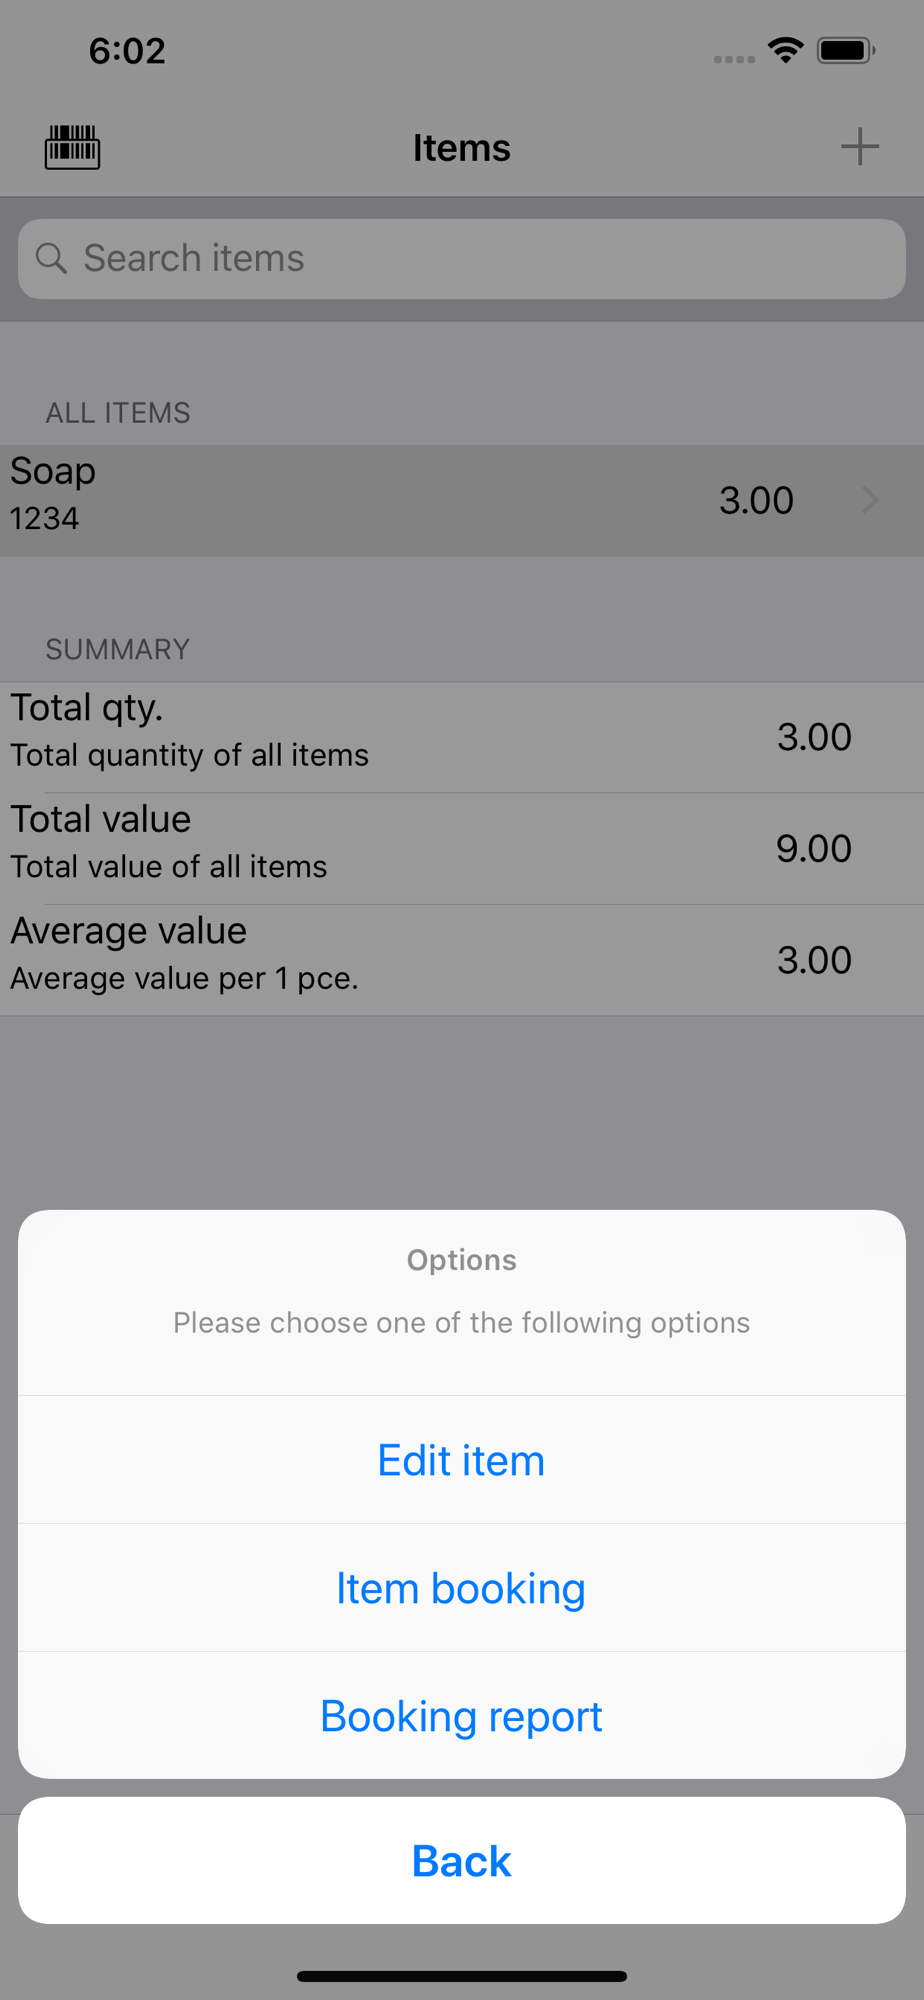Choose Item booking option

point(462,1588)
